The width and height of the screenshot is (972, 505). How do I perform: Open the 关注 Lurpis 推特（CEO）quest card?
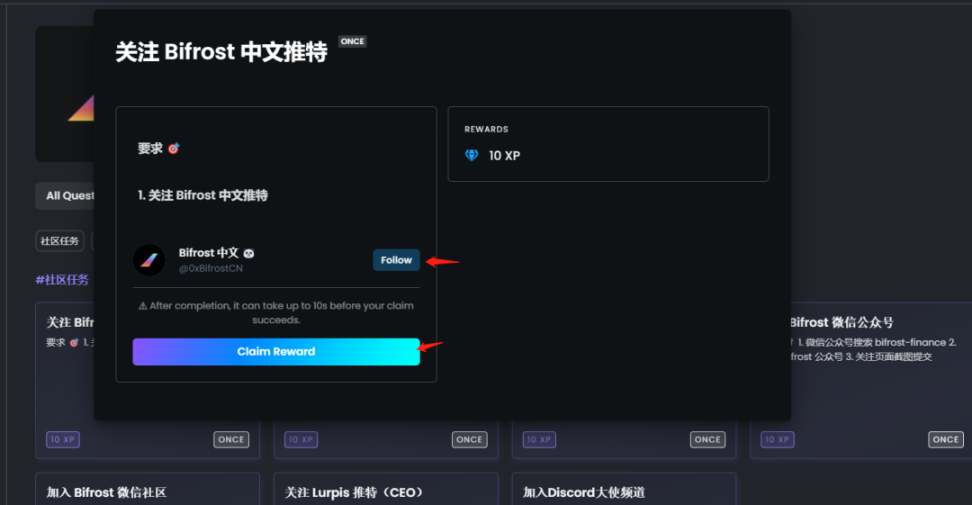pyautogui.click(x=385, y=490)
